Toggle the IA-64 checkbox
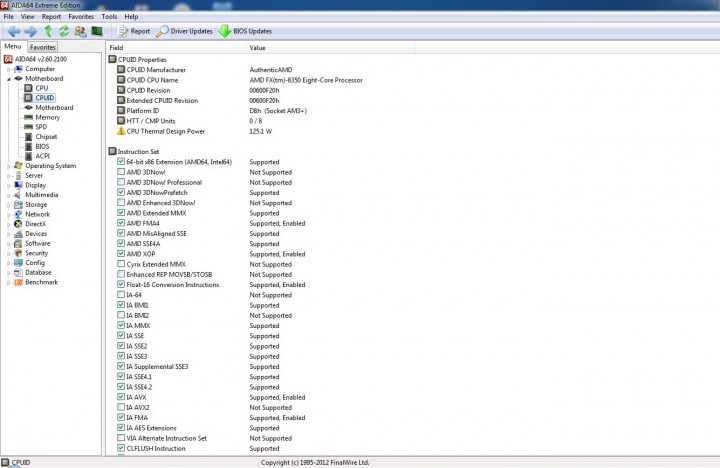 (121, 294)
